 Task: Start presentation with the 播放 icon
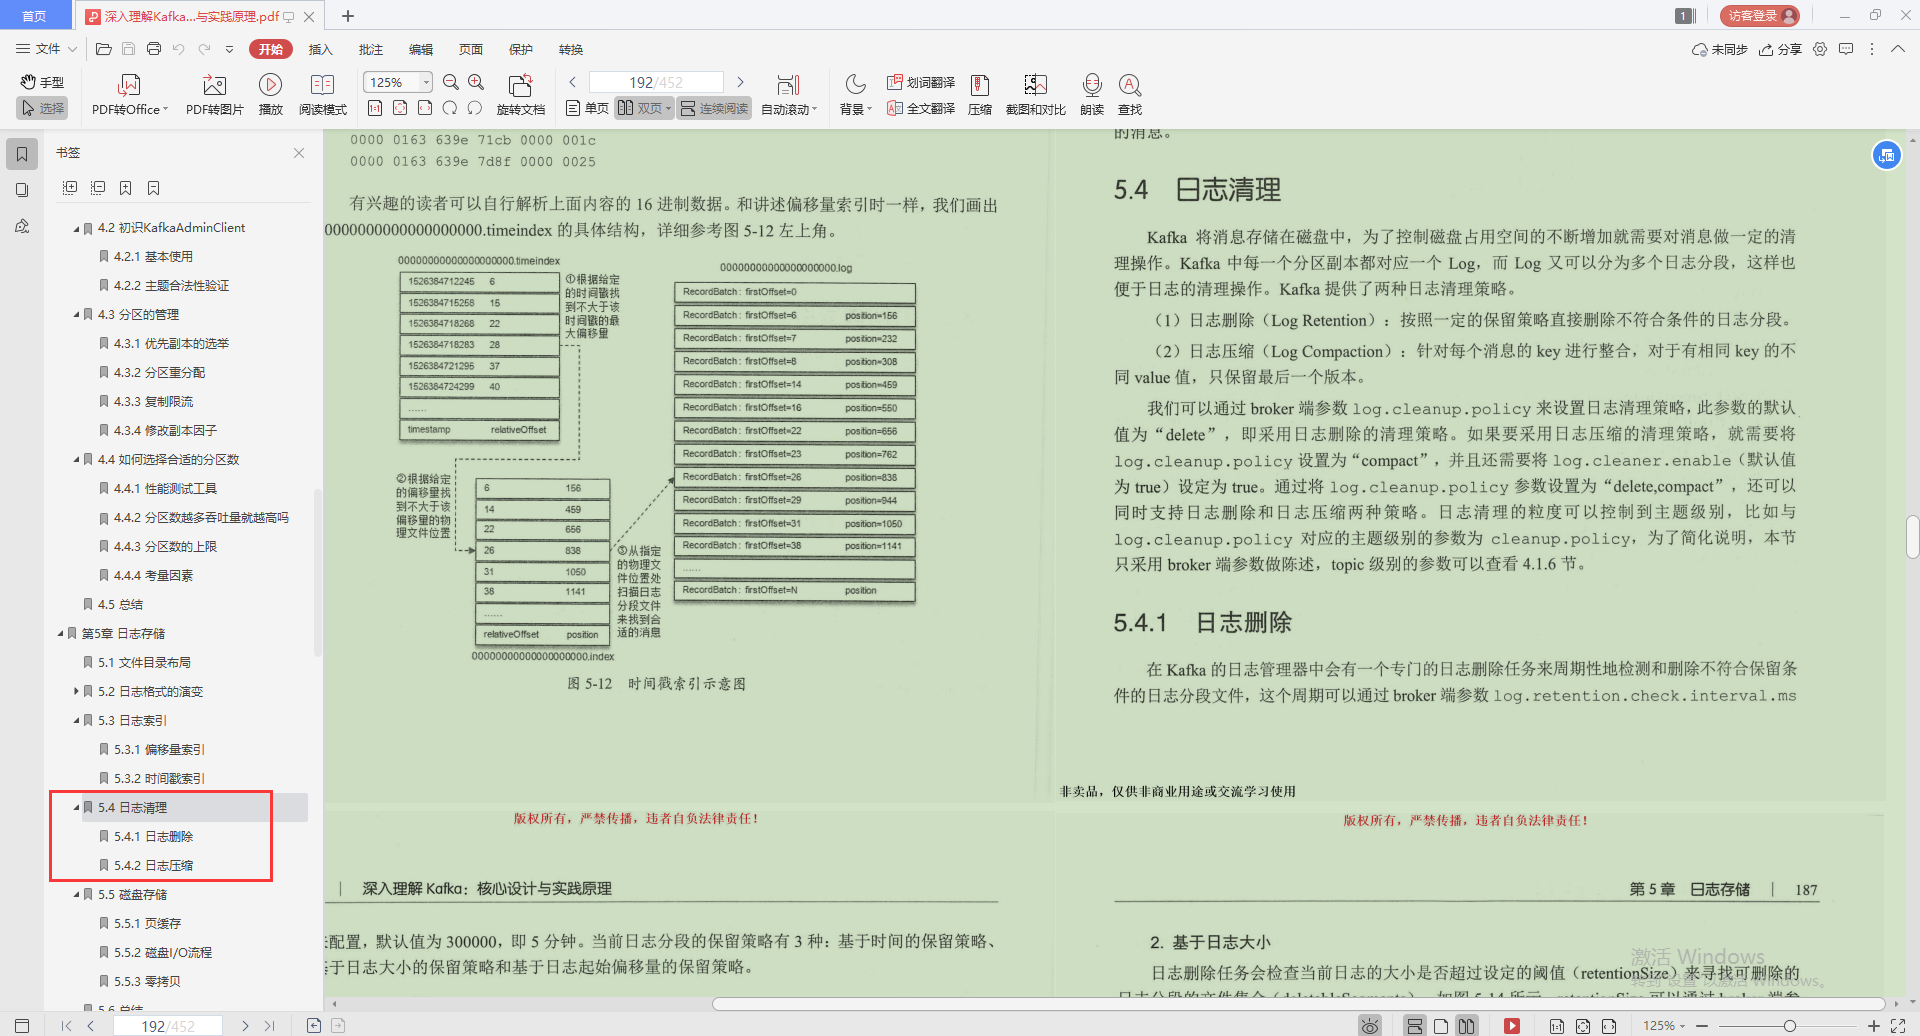click(x=270, y=95)
